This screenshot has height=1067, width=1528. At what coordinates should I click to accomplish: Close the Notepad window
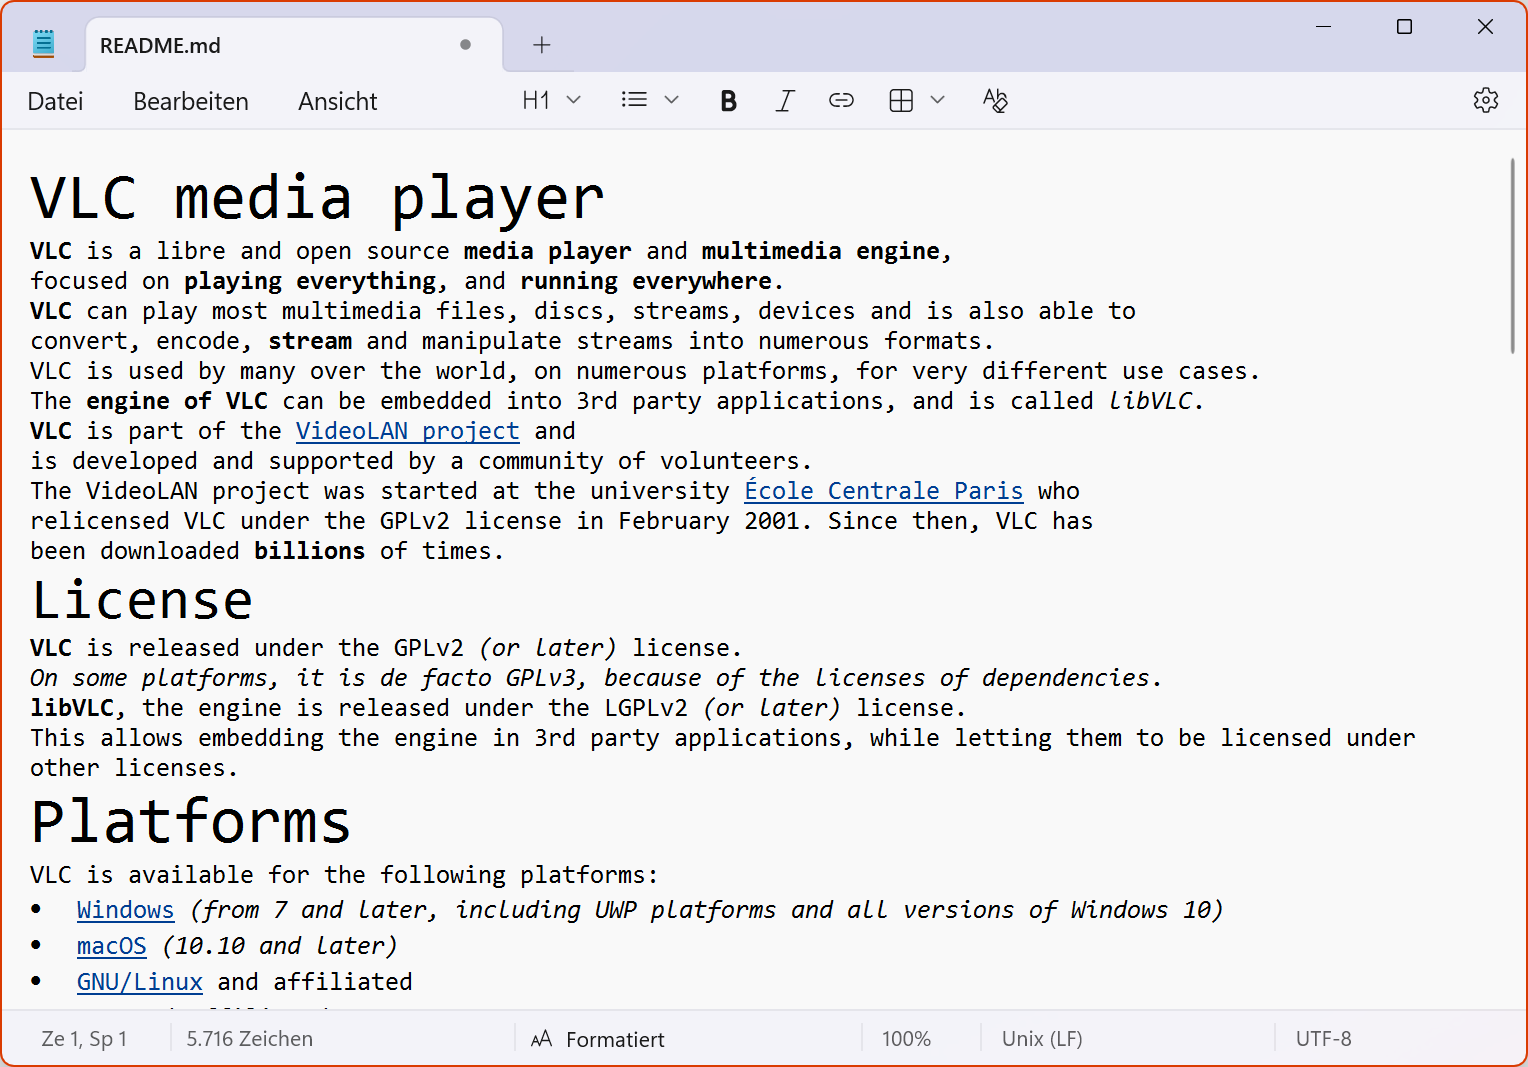click(1485, 27)
